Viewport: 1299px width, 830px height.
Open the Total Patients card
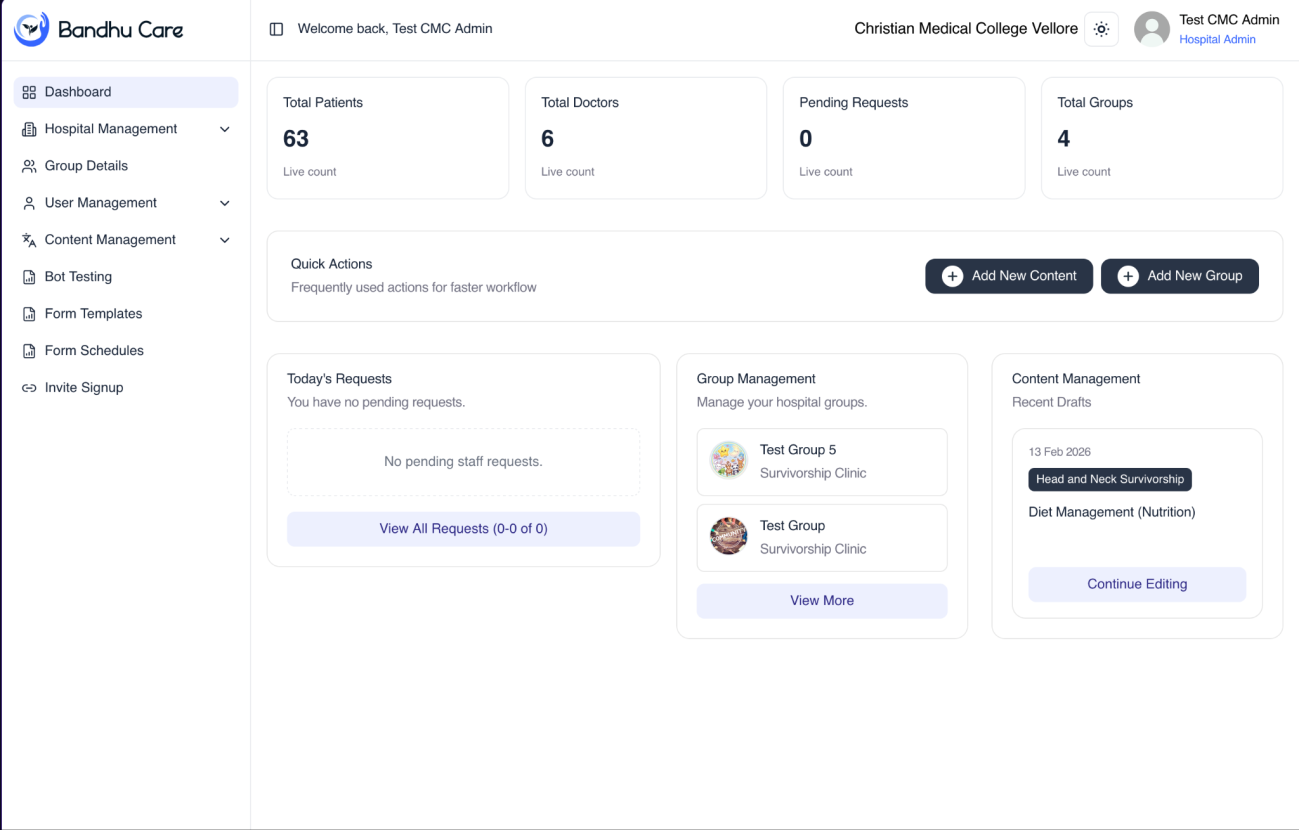(388, 138)
